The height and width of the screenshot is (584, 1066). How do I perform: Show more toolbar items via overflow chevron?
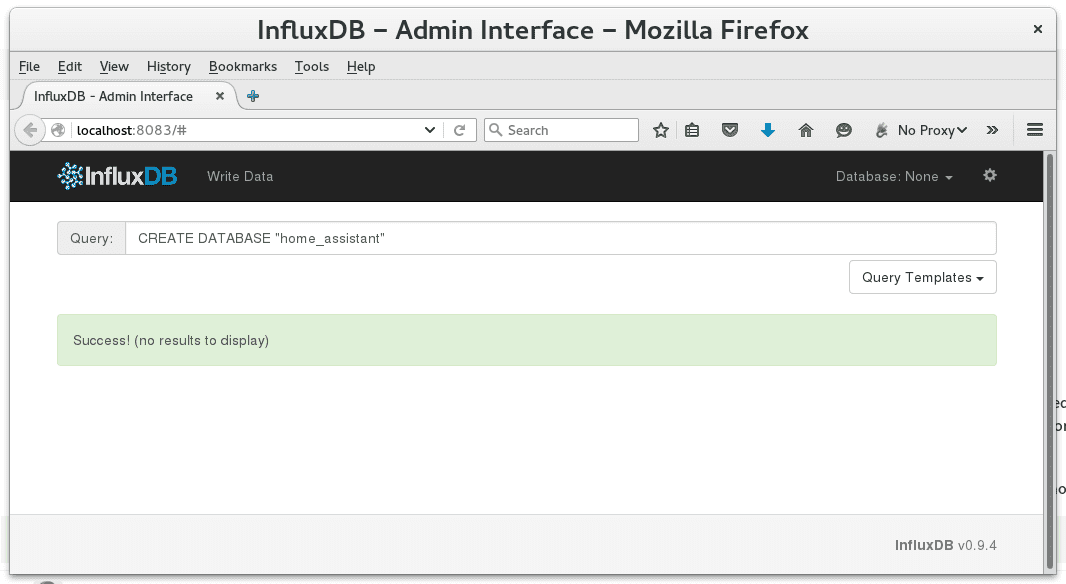point(992,130)
